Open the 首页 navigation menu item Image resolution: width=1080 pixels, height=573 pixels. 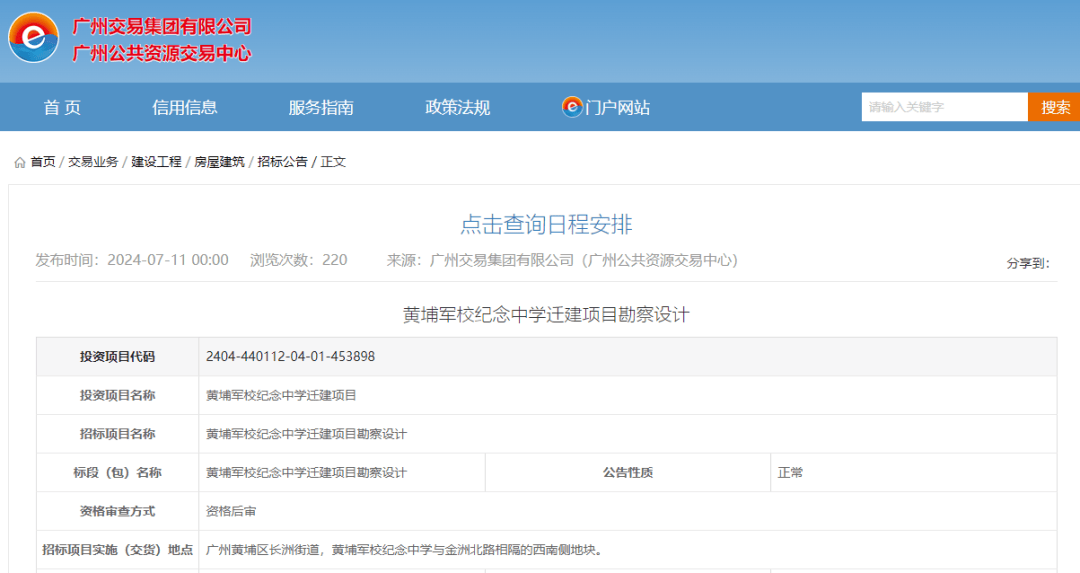tap(62, 107)
